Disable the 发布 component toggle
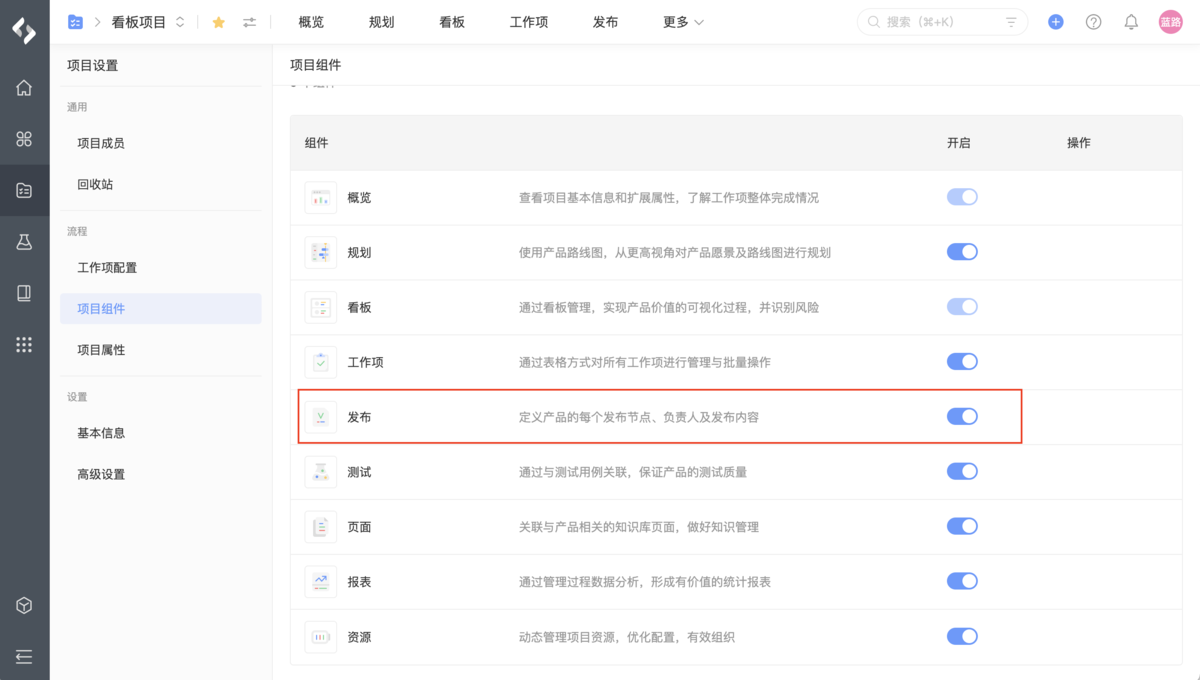The width and height of the screenshot is (1200, 680). (962, 416)
